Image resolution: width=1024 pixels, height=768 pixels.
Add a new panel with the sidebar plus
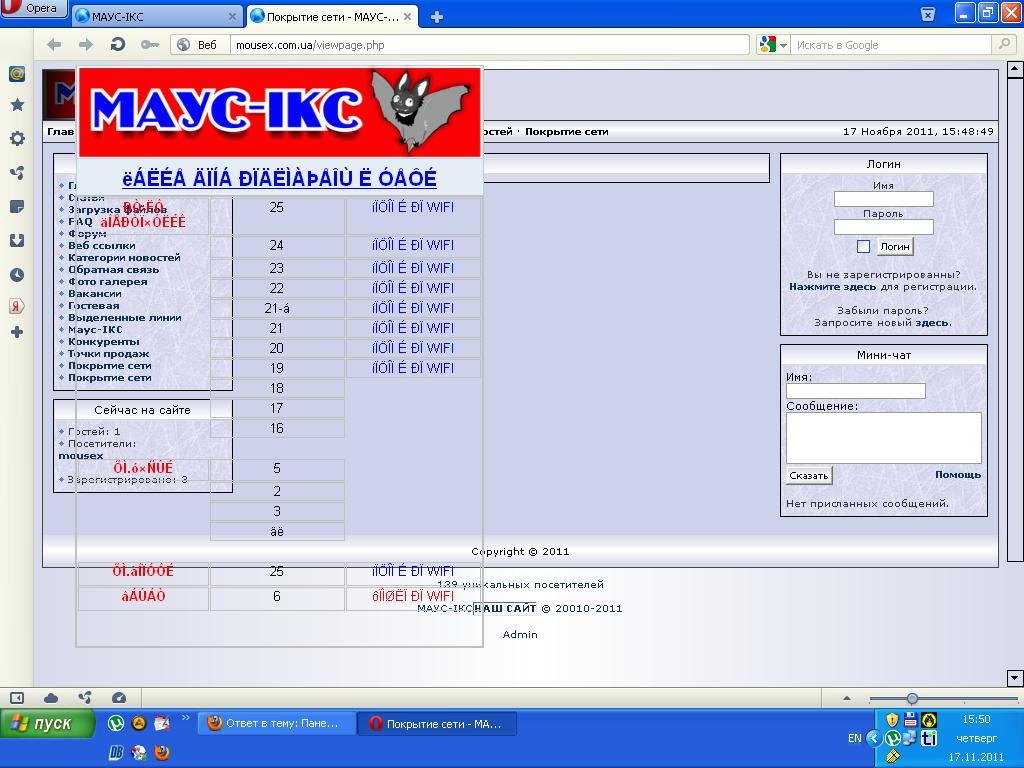[x=17, y=332]
